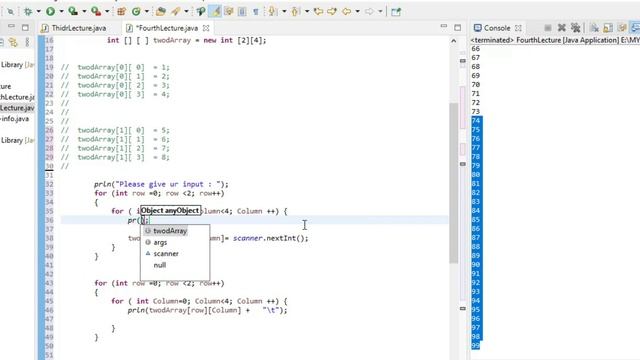Click -info.java in the left panel
The image size is (640, 360).
[15, 119]
